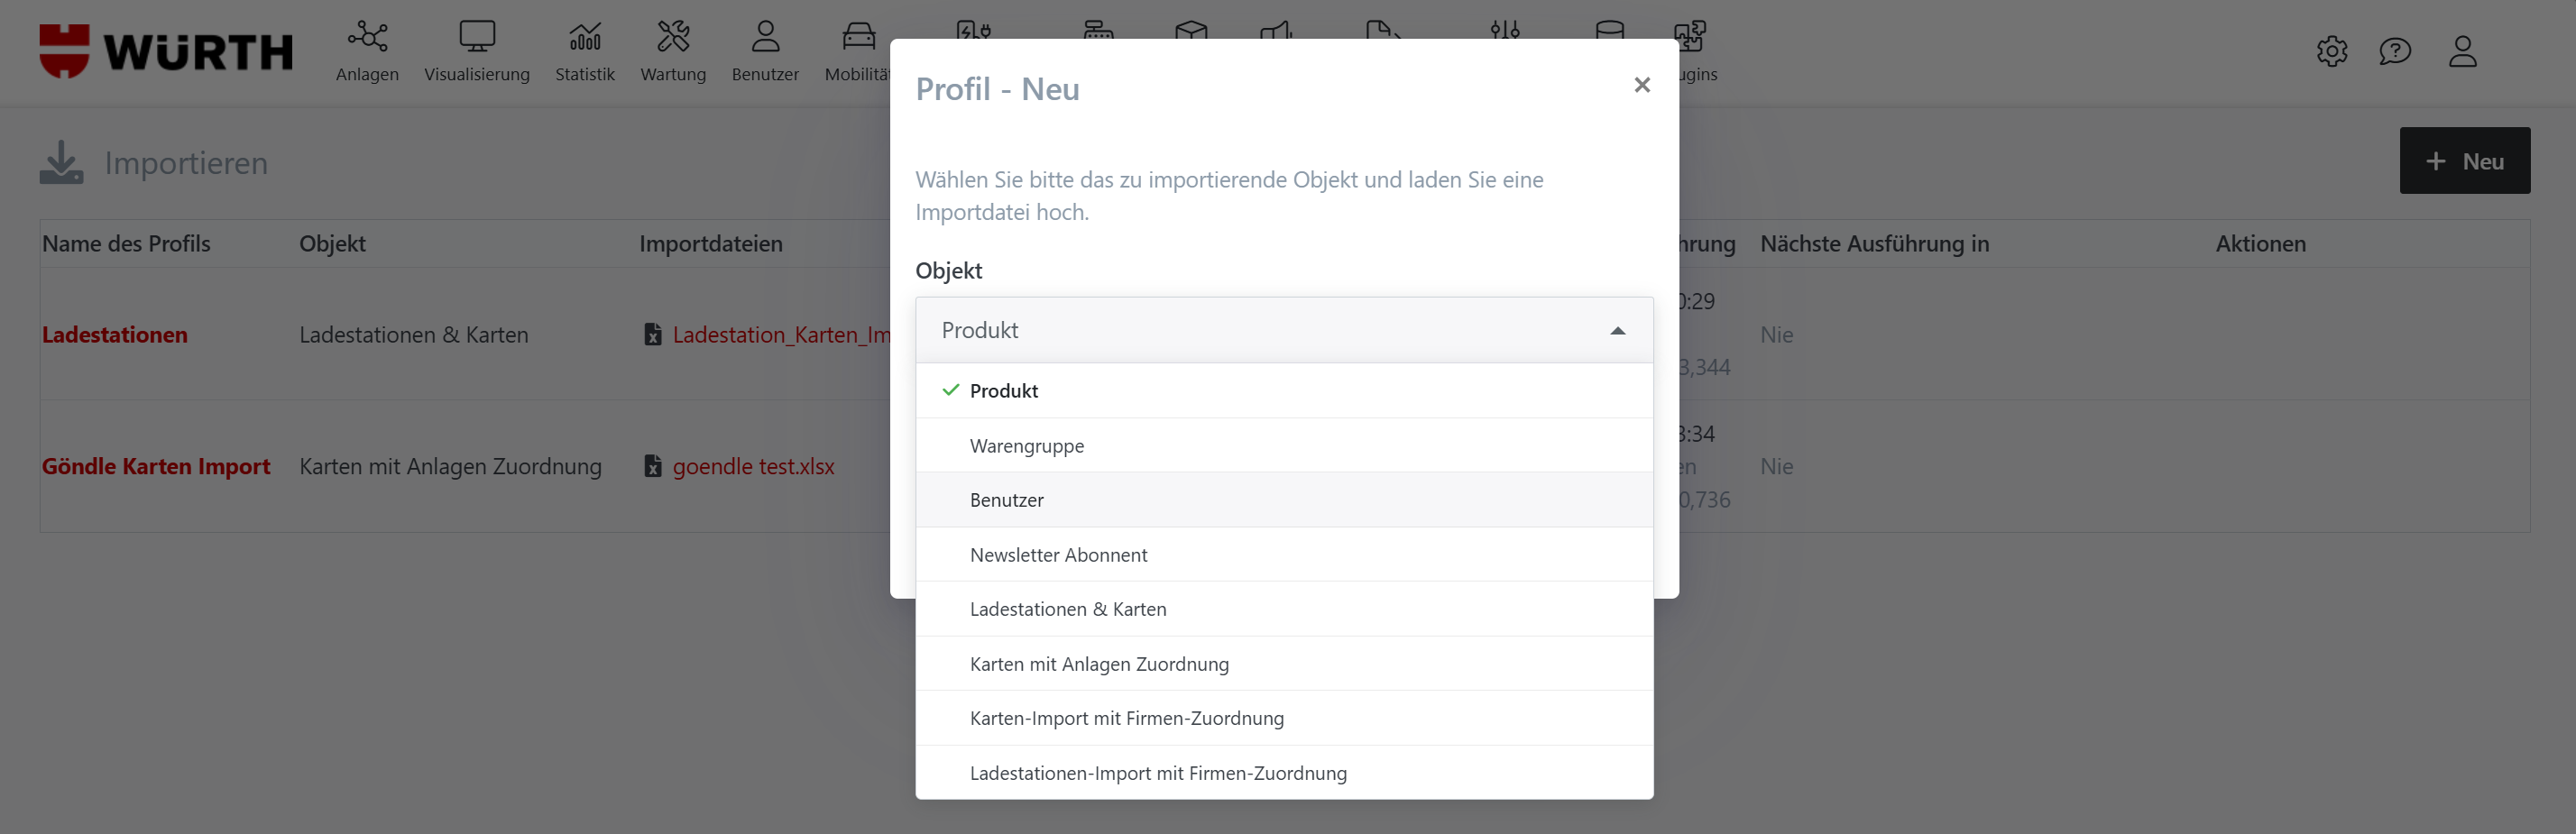The width and height of the screenshot is (2576, 834).
Task: Open the Anlagen navigation icon
Action: point(367,38)
